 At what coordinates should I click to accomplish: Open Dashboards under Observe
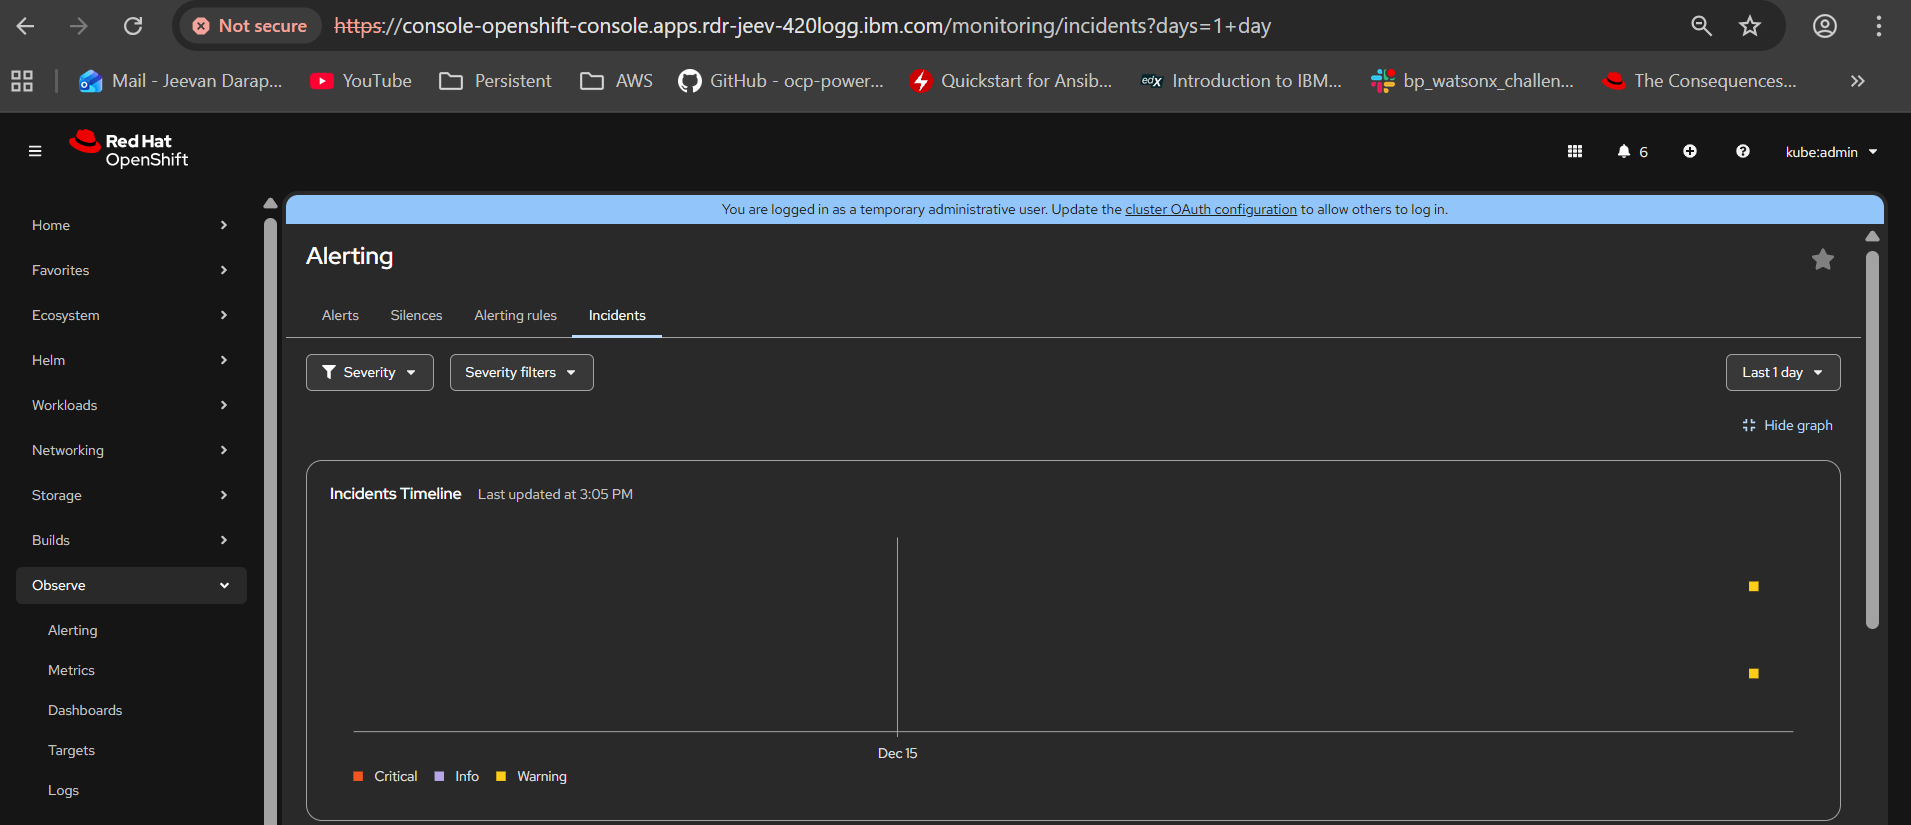85,710
